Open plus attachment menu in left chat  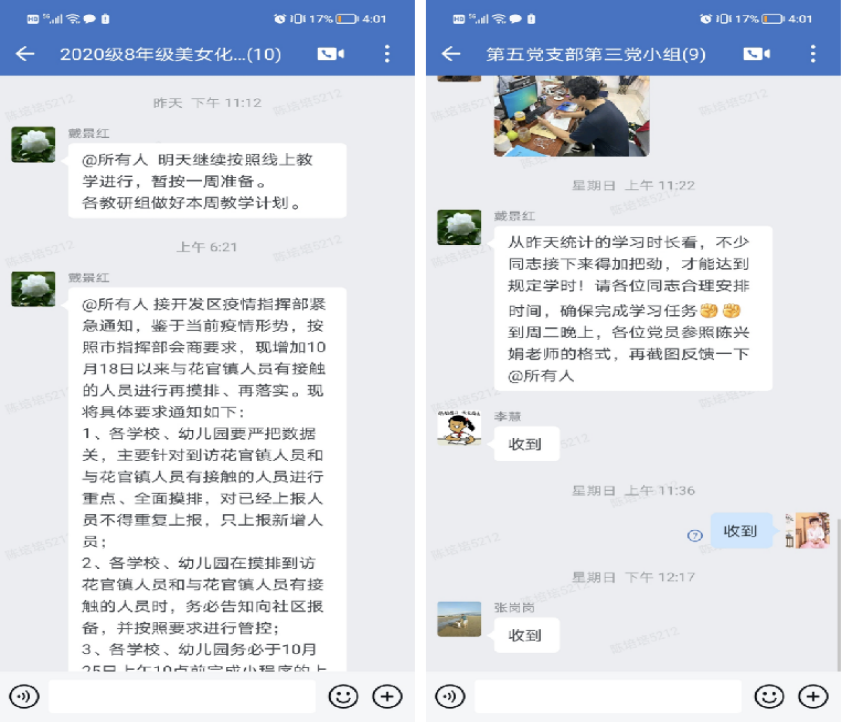pos(387,697)
